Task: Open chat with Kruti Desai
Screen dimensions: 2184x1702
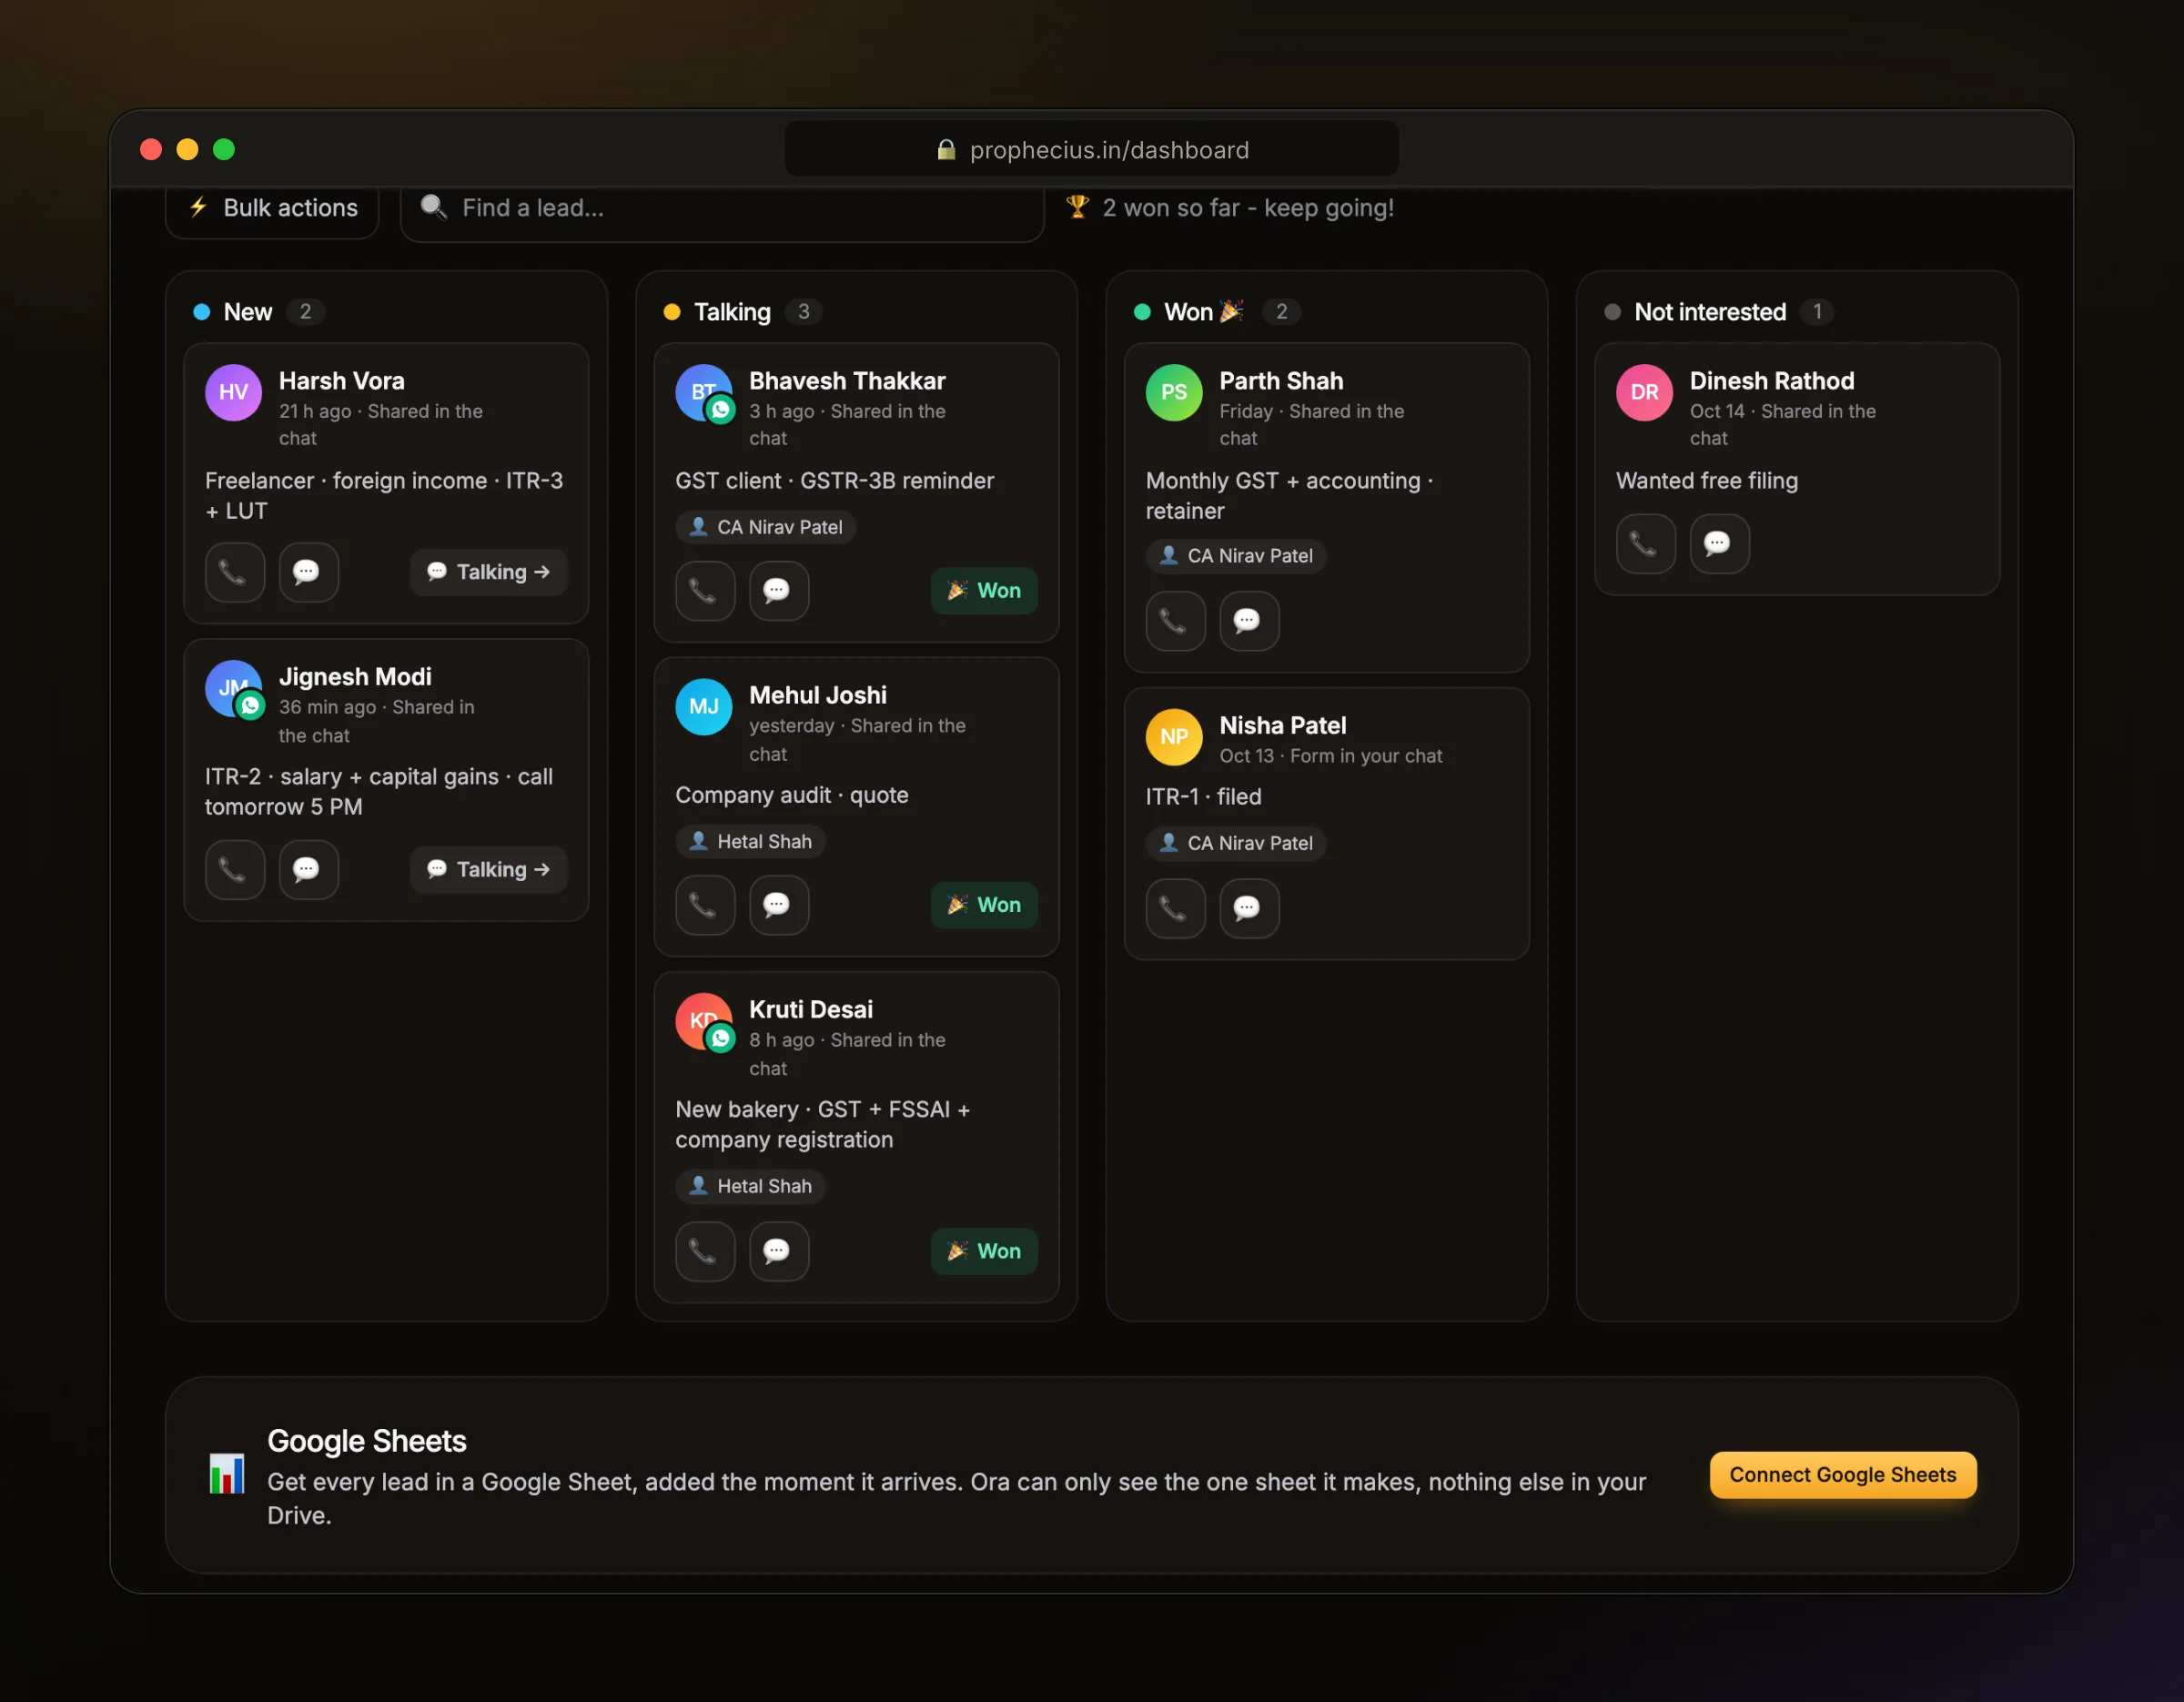Action: coord(778,1251)
